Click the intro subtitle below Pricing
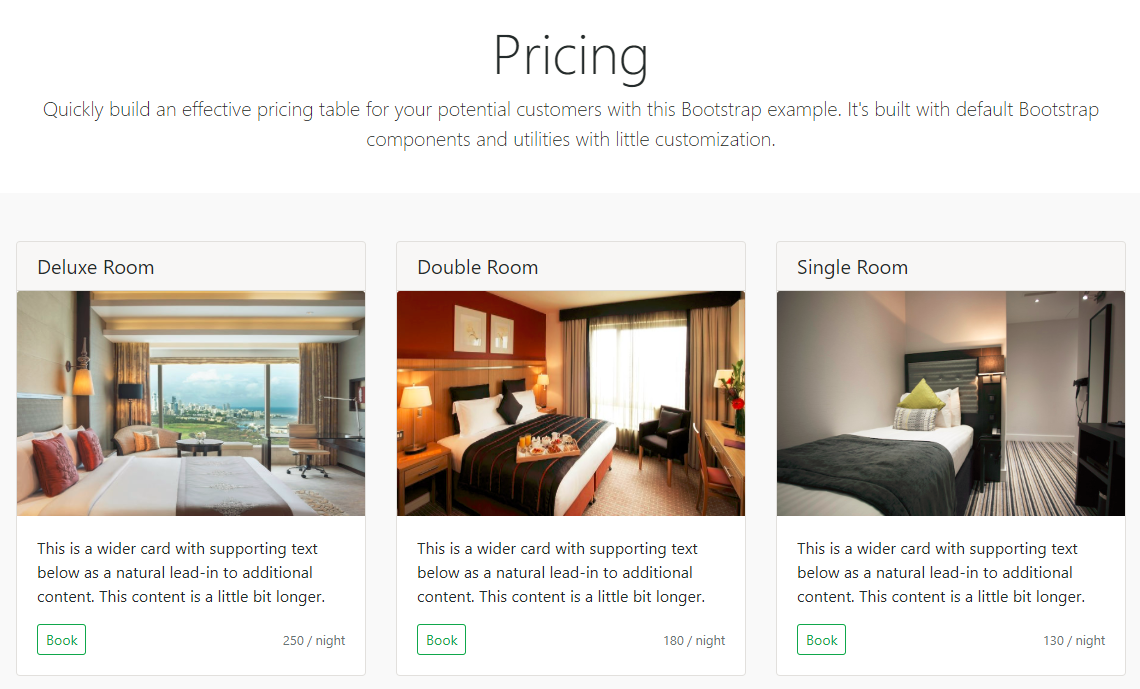The height and width of the screenshot is (689, 1140). (x=570, y=124)
